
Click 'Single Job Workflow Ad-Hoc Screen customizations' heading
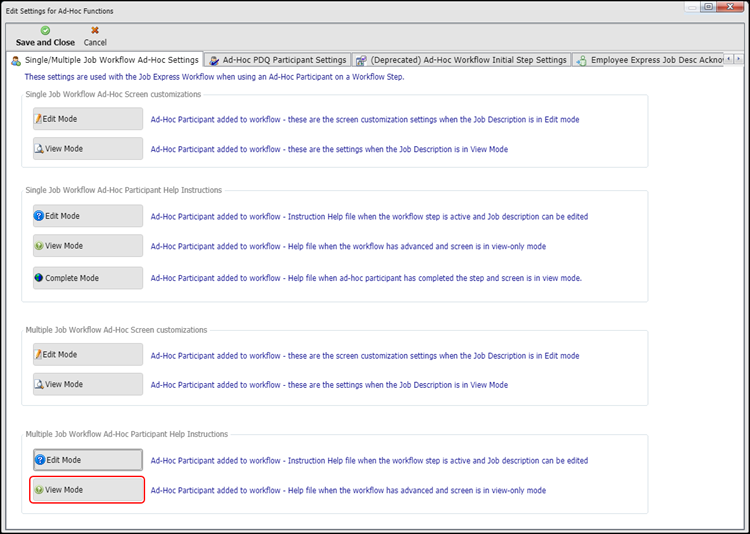coord(113,94)
